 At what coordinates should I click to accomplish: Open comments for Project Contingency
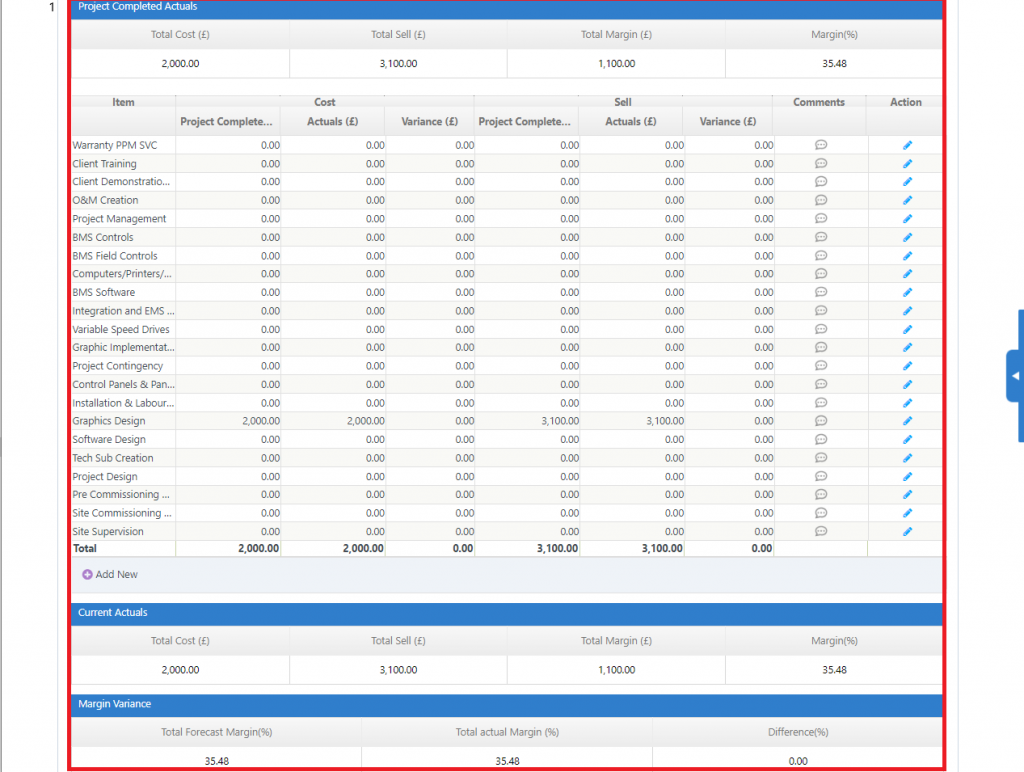point(821,366)
